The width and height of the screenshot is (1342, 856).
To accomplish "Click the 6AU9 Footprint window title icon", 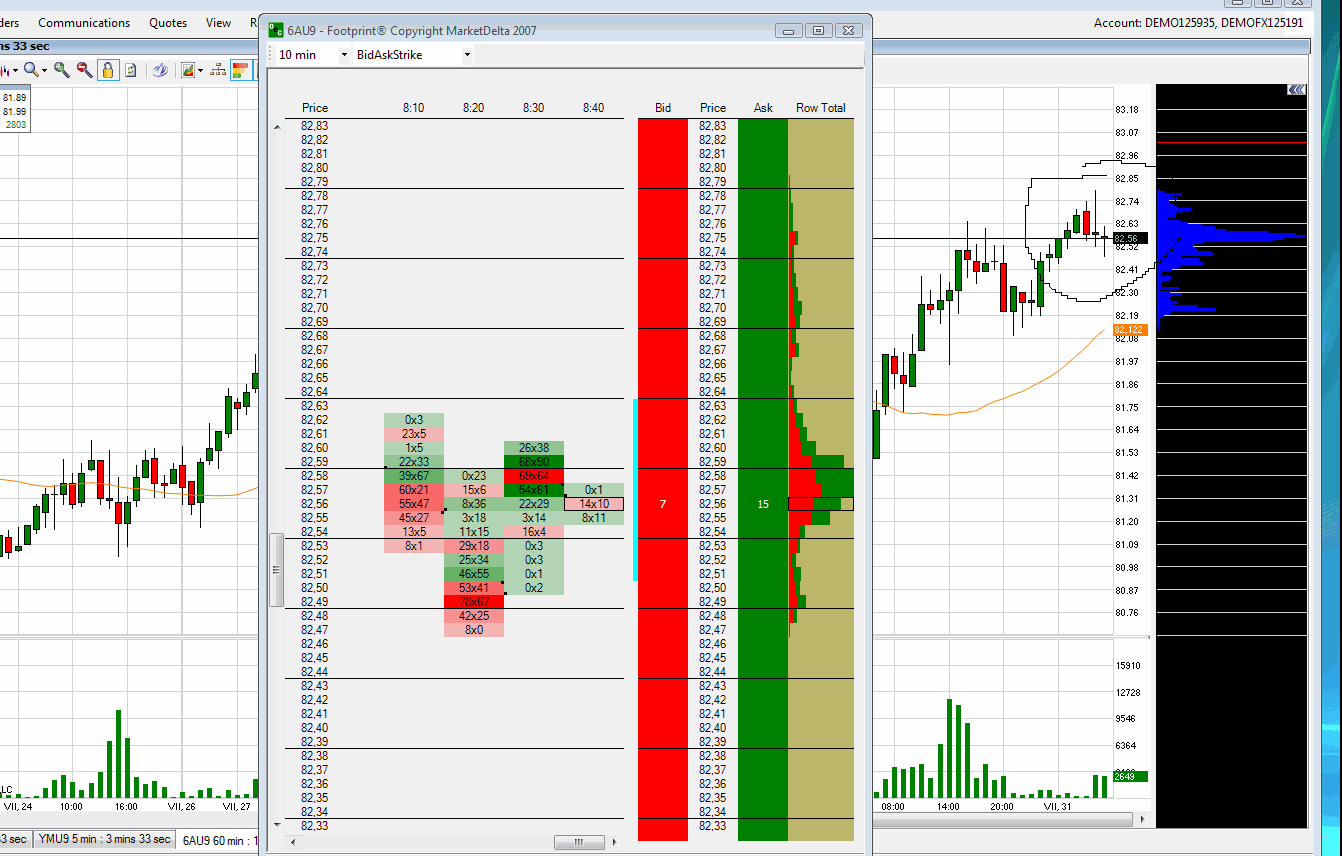I will point(276,30).
